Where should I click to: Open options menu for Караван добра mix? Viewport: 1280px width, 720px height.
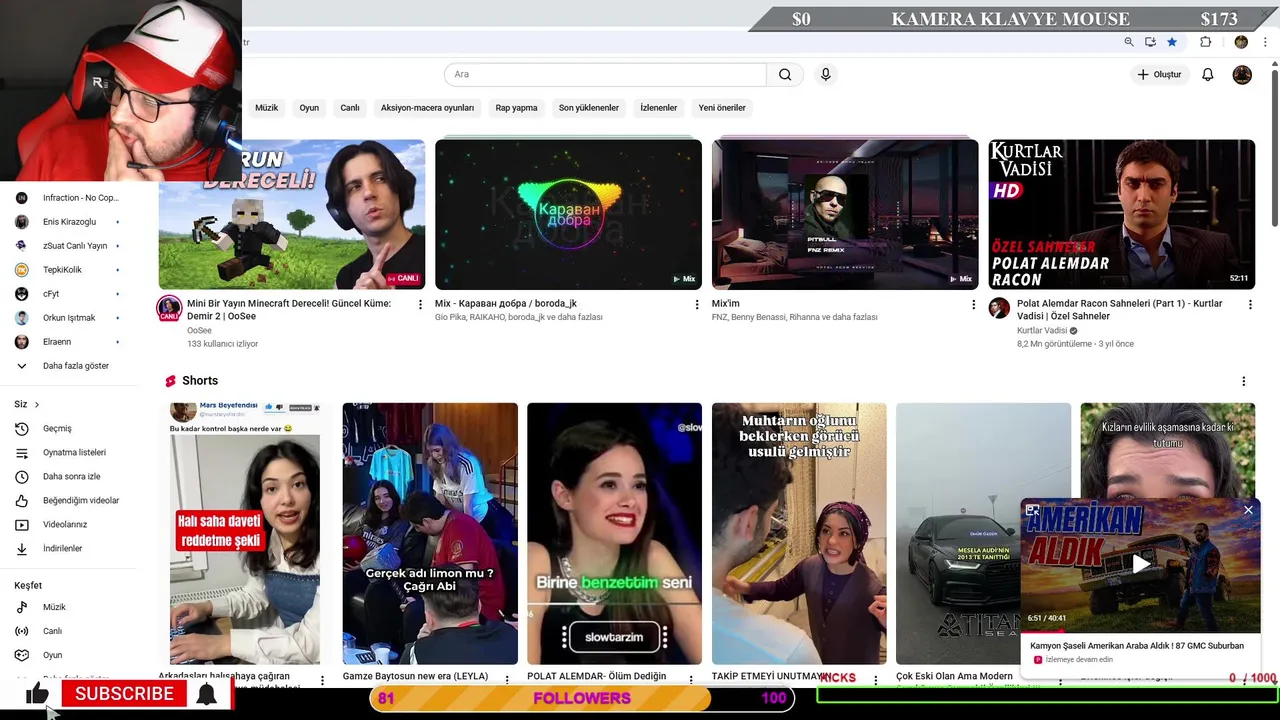697,304
